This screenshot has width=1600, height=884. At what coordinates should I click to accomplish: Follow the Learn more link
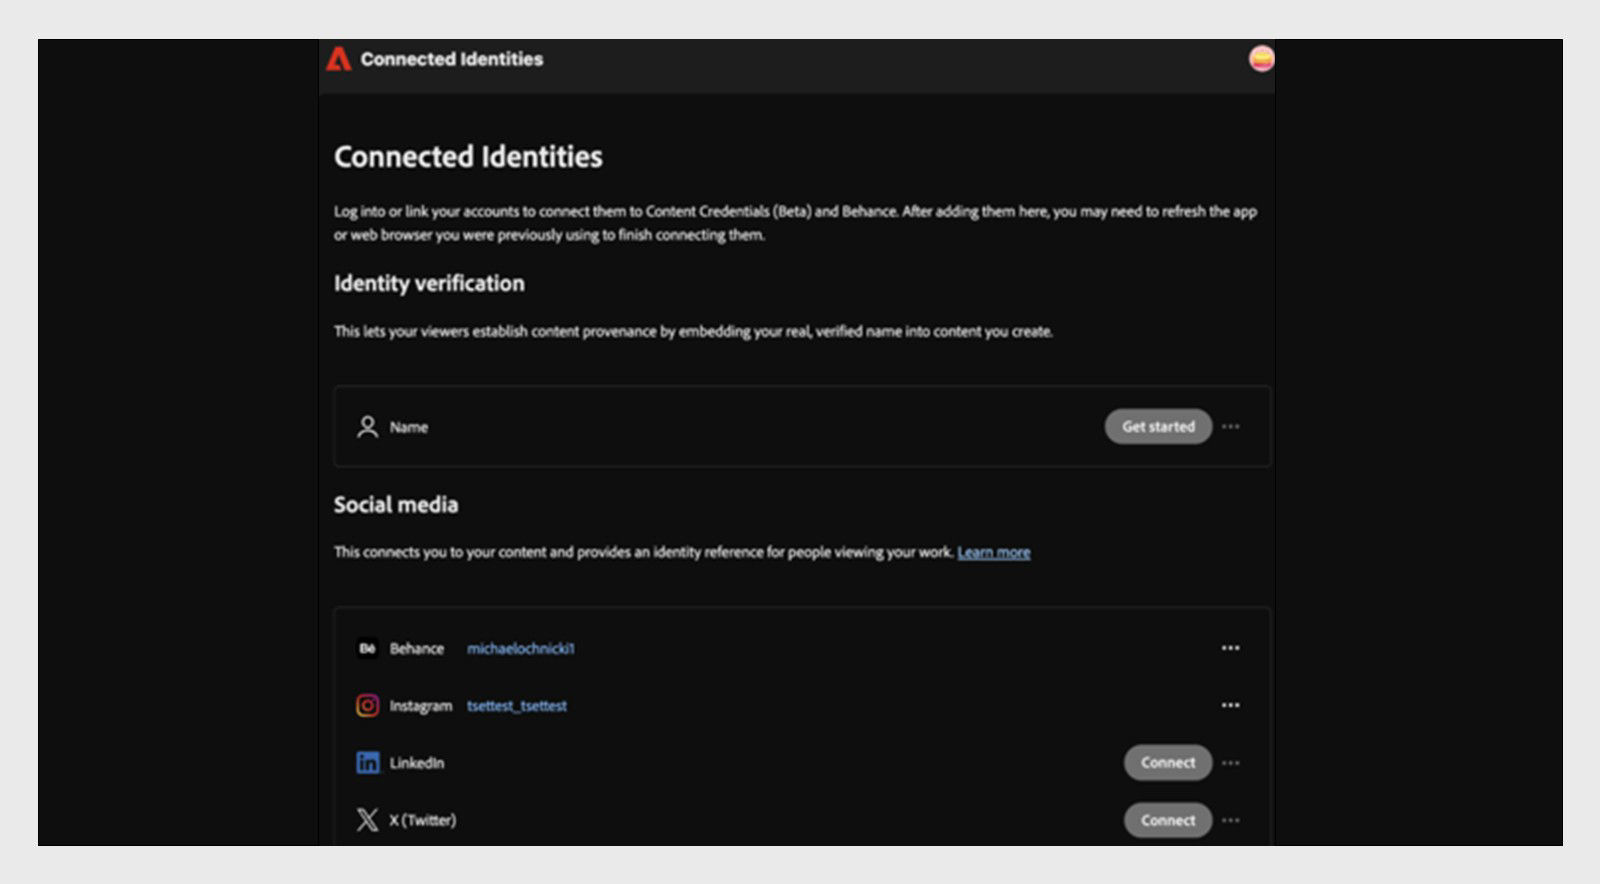pos(993,552)
